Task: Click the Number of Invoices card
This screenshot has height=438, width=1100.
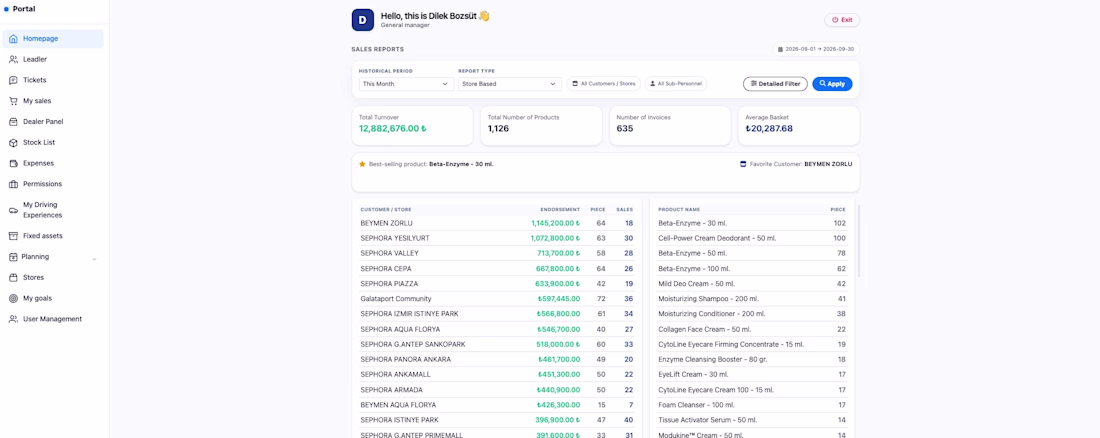Action: pos(669,126)
